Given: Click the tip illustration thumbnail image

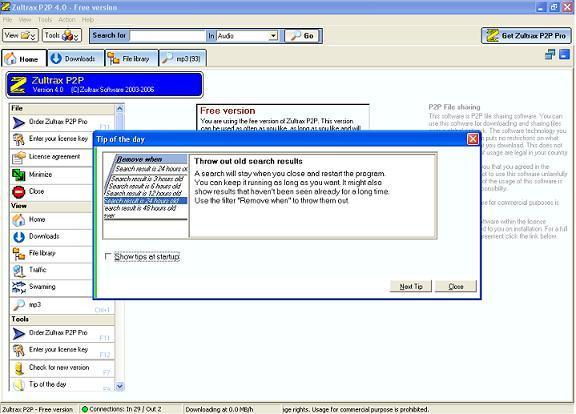Looking at the screenshot, I should tap(146, 196).
